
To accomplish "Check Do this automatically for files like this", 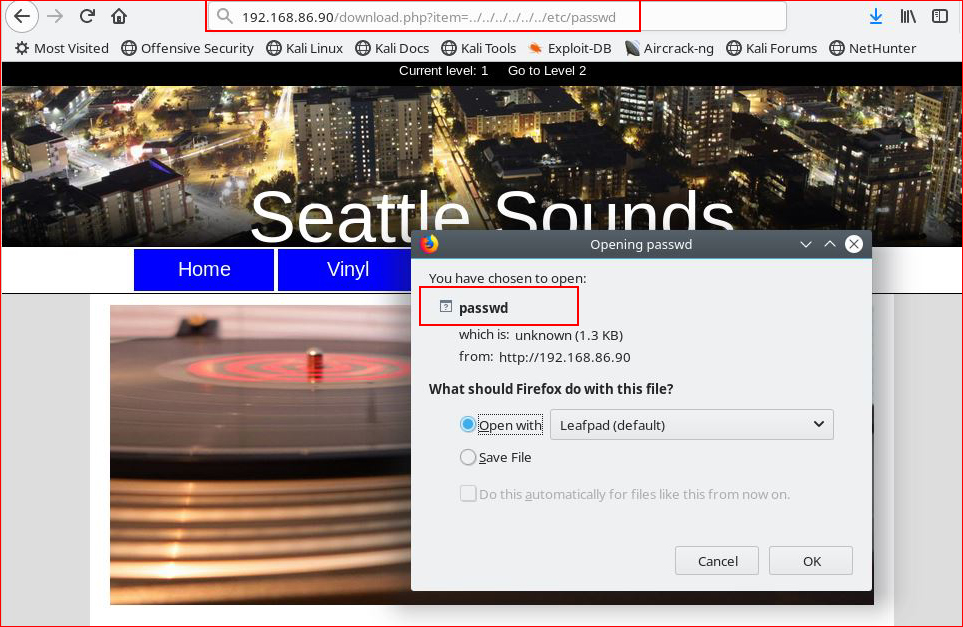I will [468, 494].
